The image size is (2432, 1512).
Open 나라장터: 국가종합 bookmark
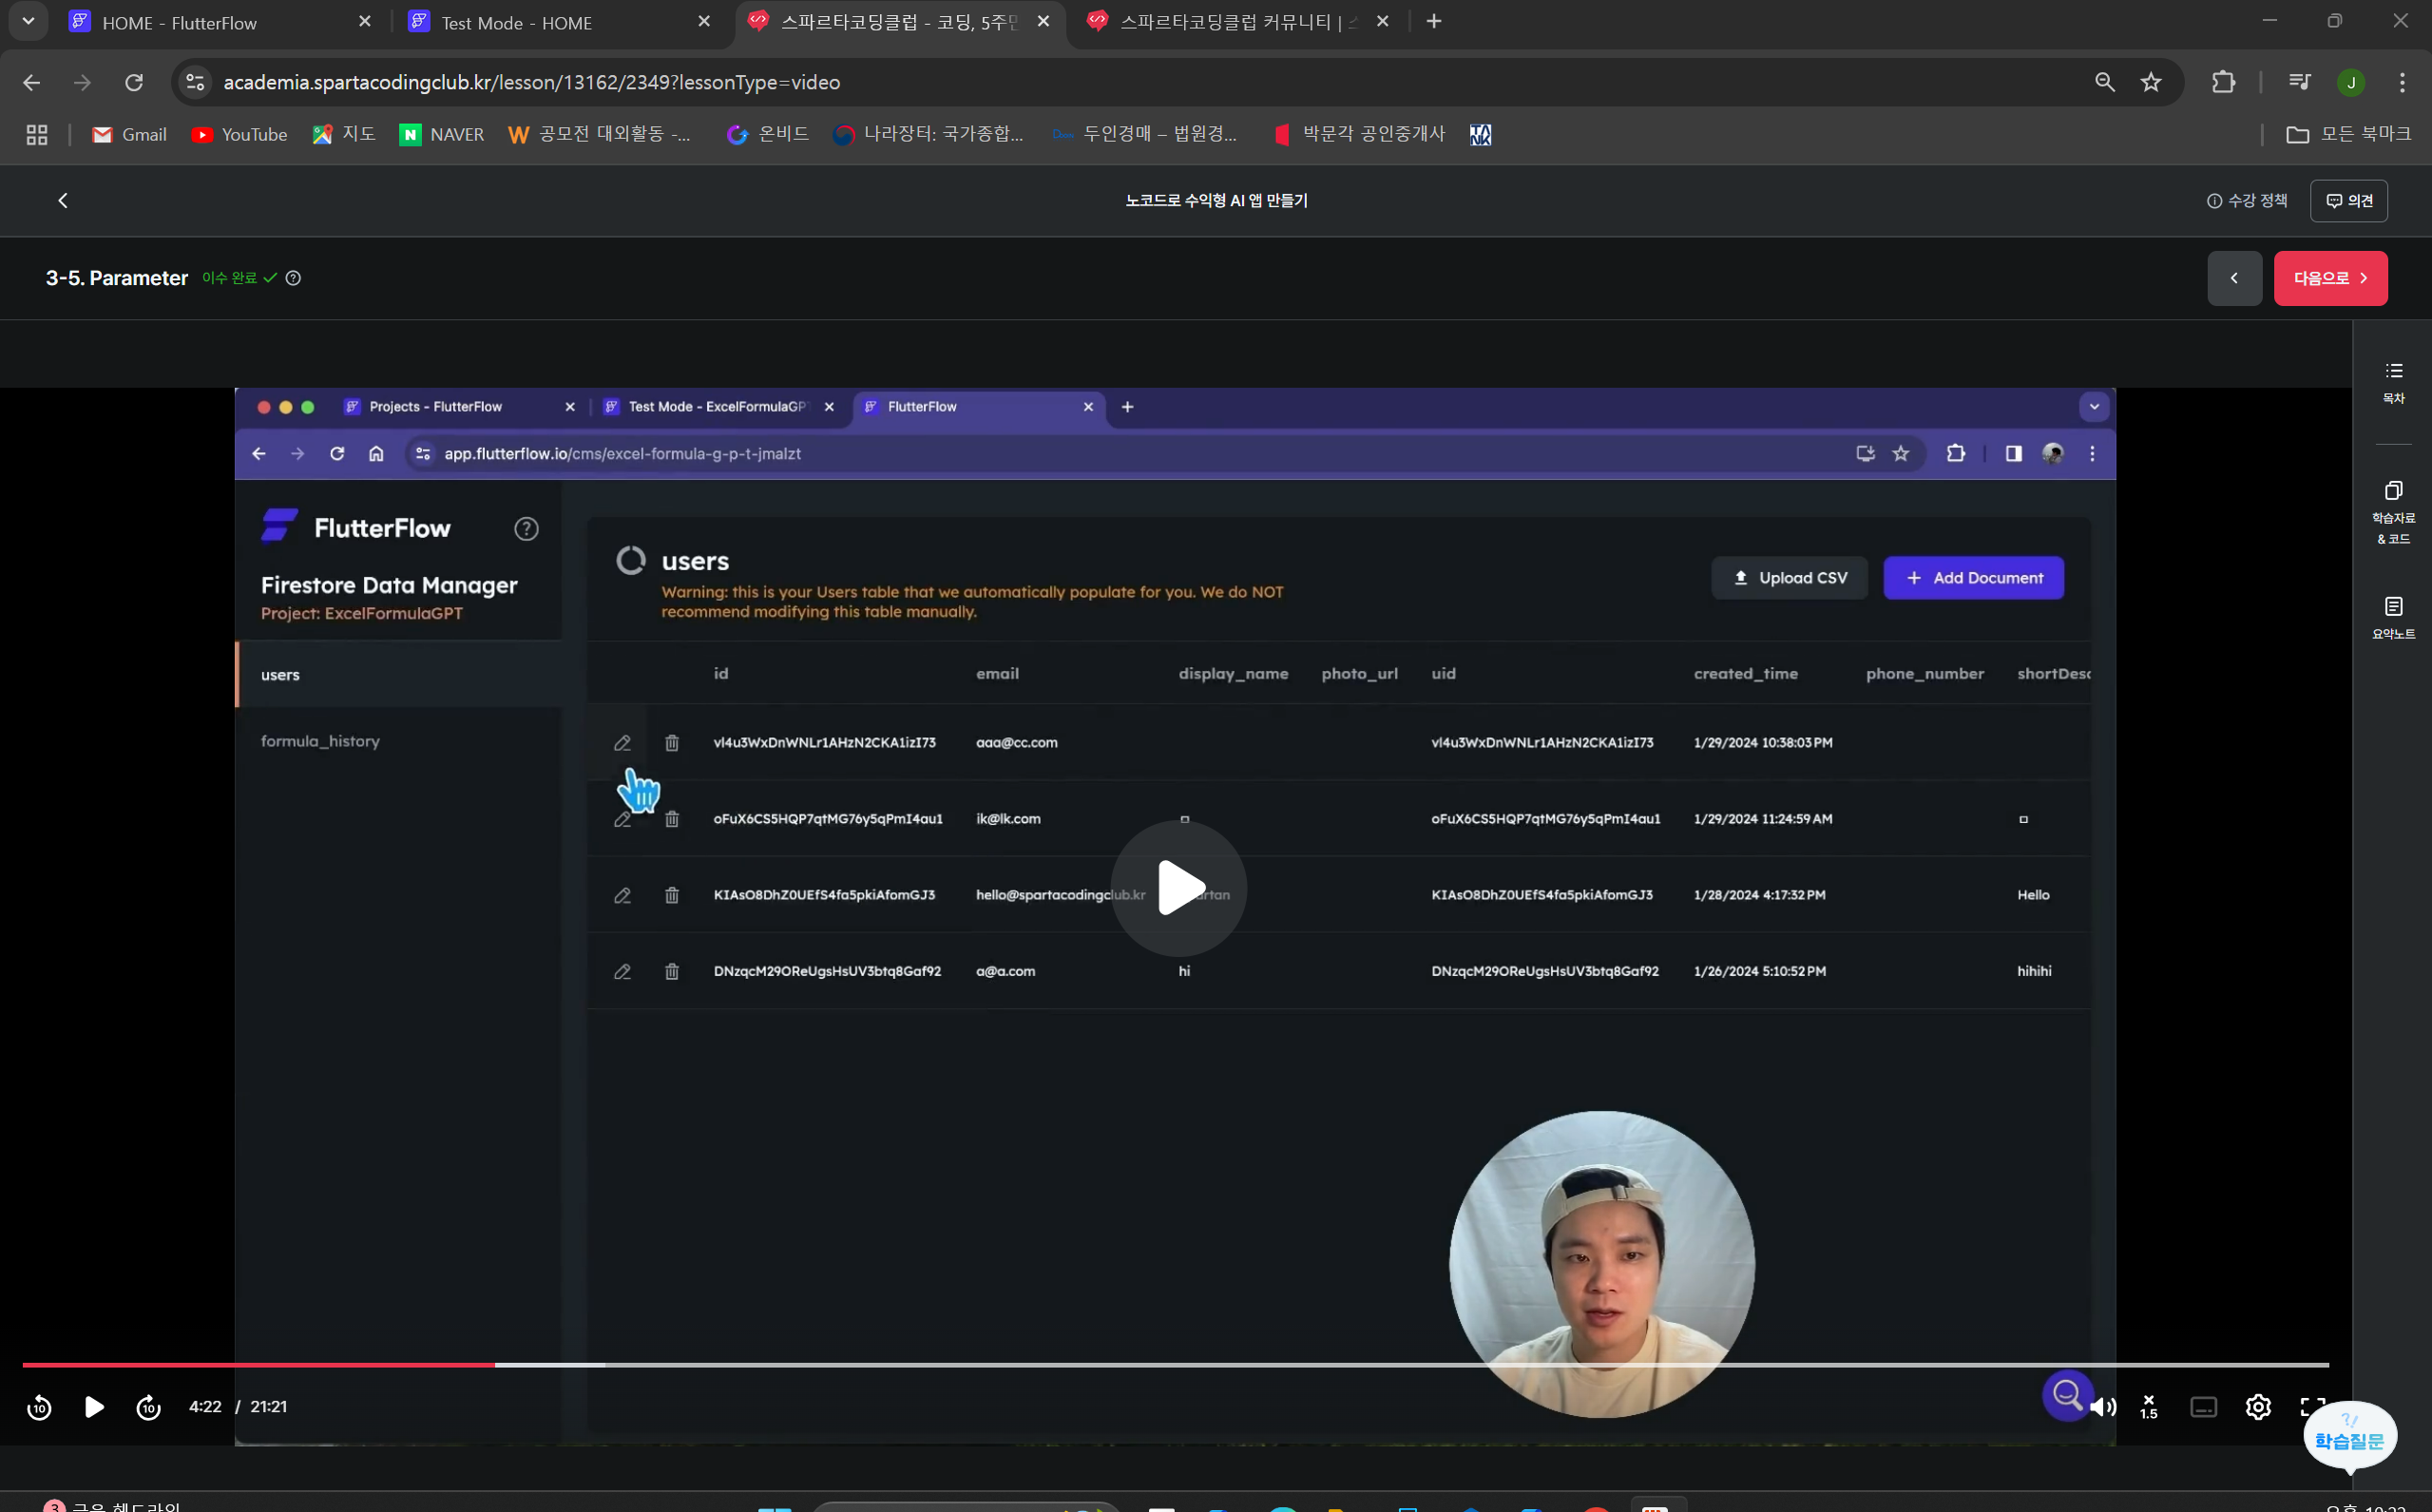(x=929, y=135)
